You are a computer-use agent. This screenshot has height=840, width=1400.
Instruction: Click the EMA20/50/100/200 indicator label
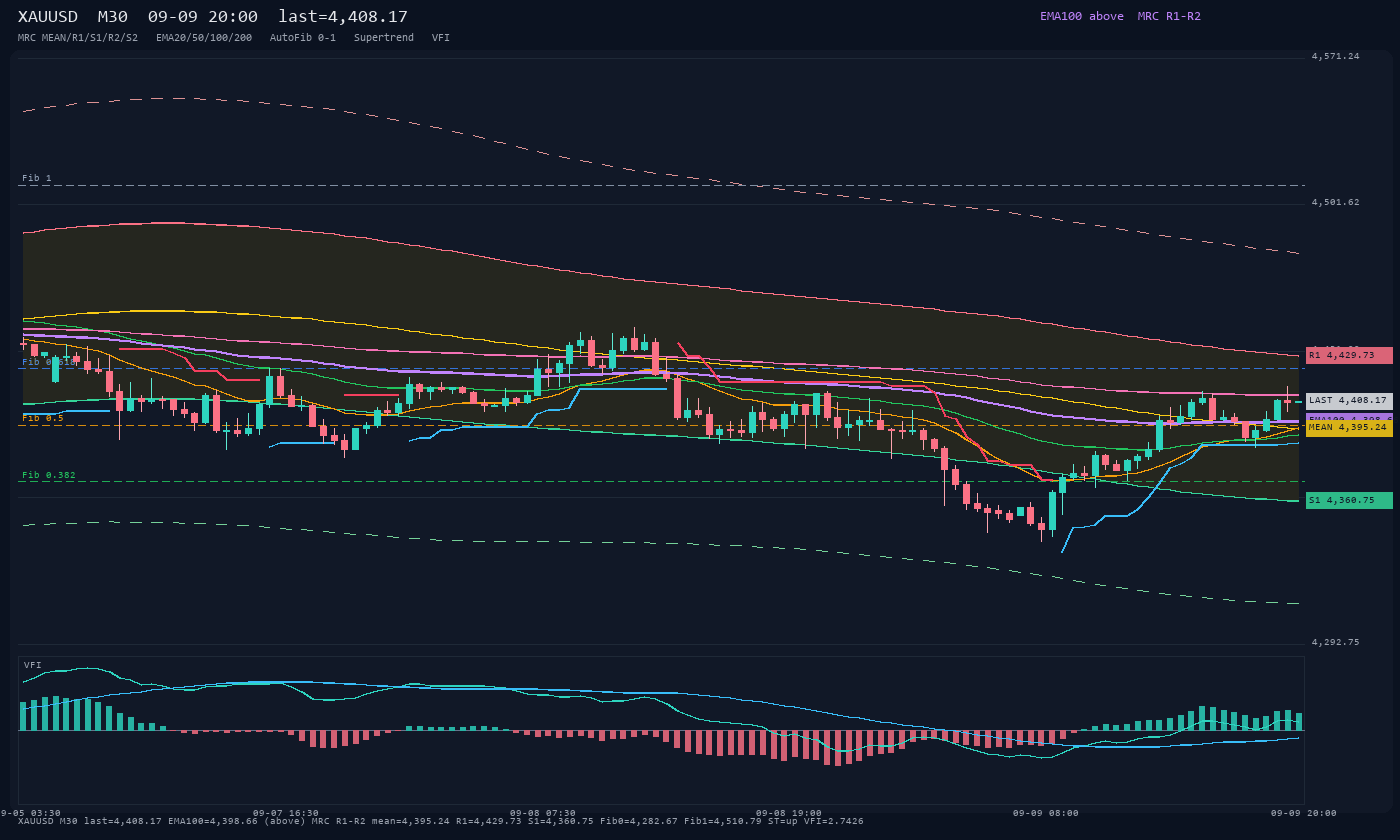pyautogui.click(x=204, y=38)
